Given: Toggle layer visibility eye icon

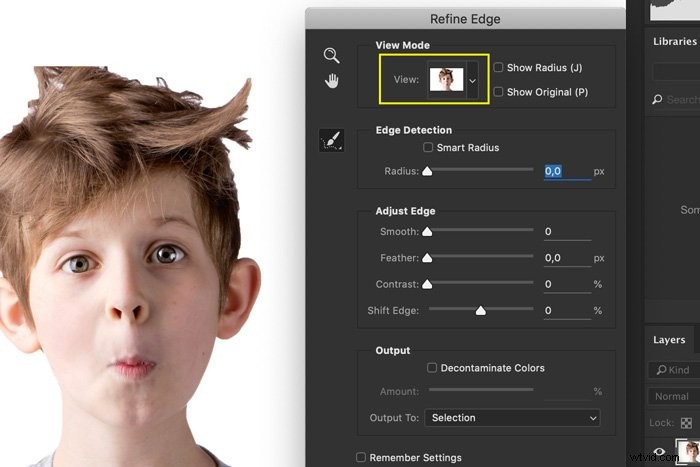Looking at the screenshot, I should coord(659,452).
